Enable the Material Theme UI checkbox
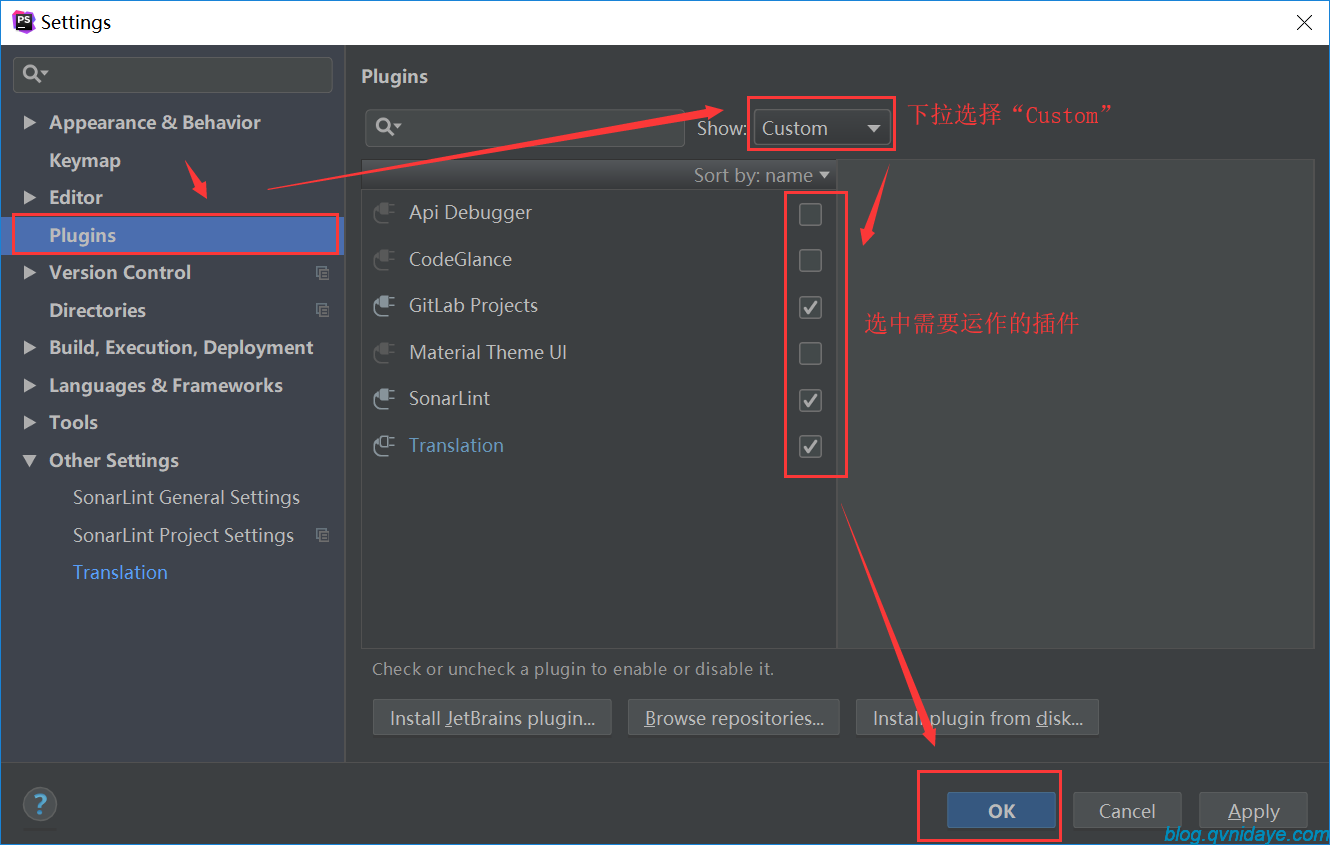The image size is (1330, 845). [811, 354]
